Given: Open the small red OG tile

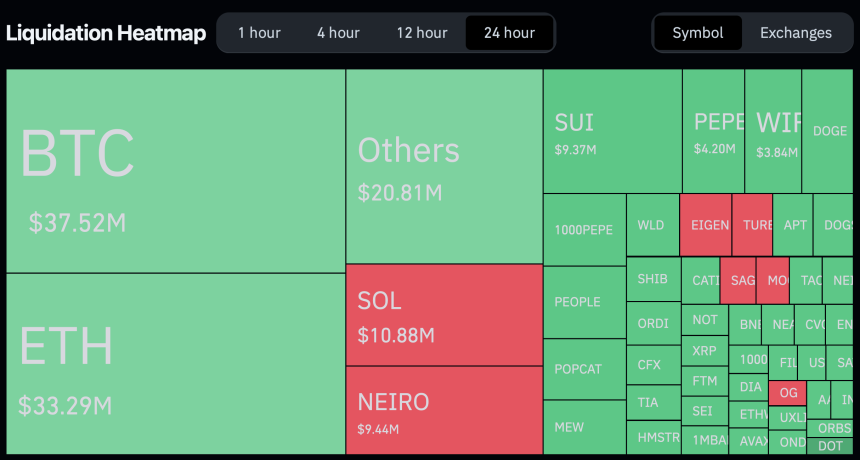Looking at the screenshot, I should point(787,393).
